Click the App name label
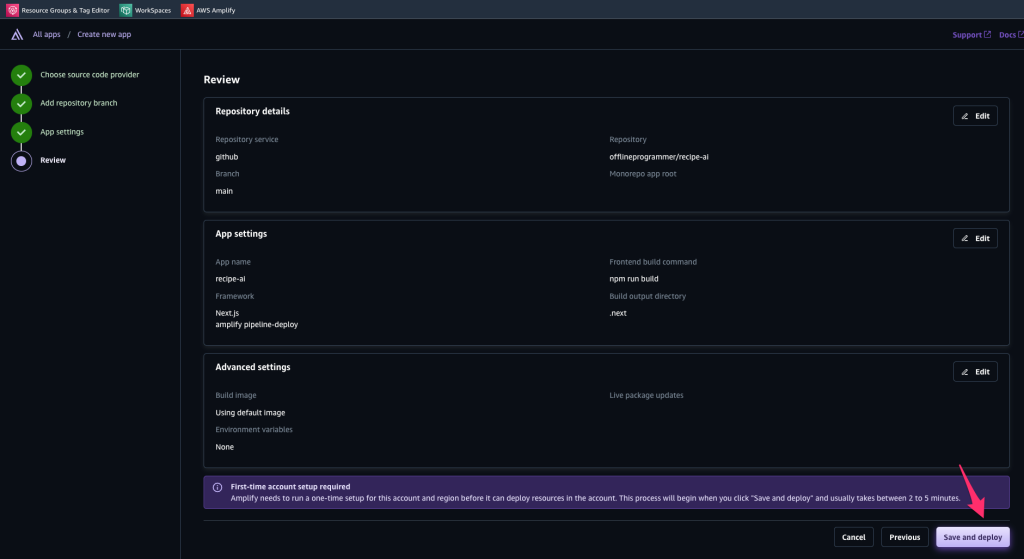Image resolution: width=1024 pixels, height=559 pixels. tap(233, 262)
